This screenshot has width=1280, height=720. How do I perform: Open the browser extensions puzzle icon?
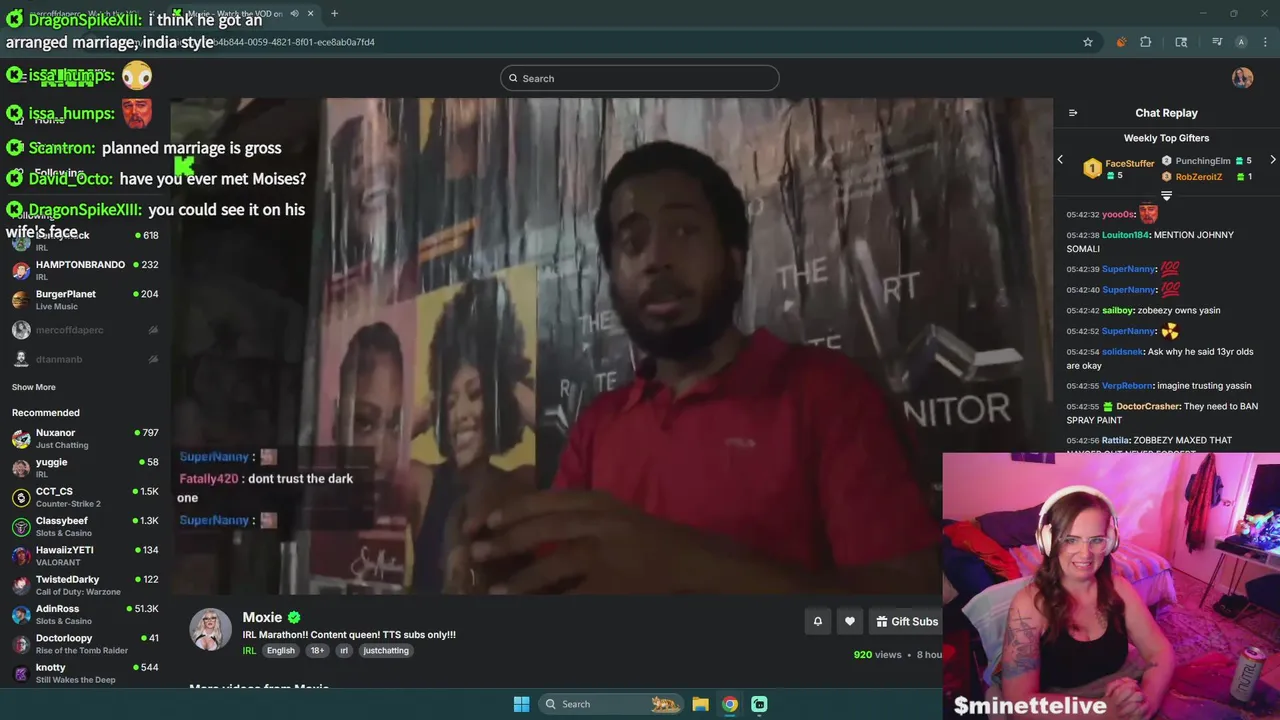pos(1146,42)
